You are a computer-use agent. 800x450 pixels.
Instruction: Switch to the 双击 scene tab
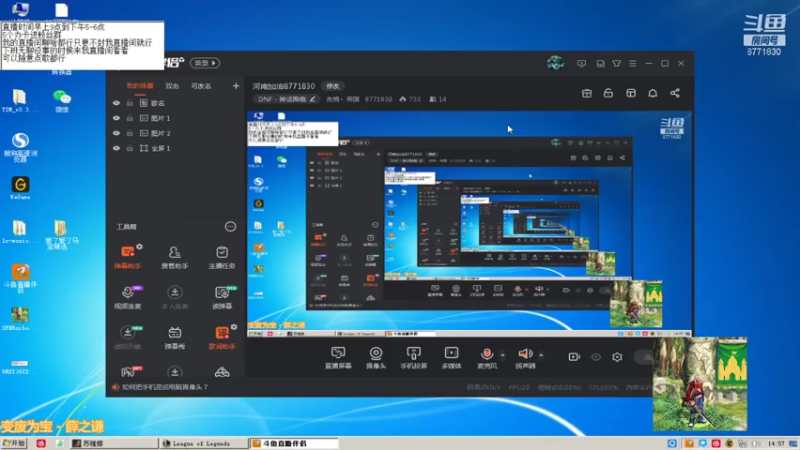[172, 86]
